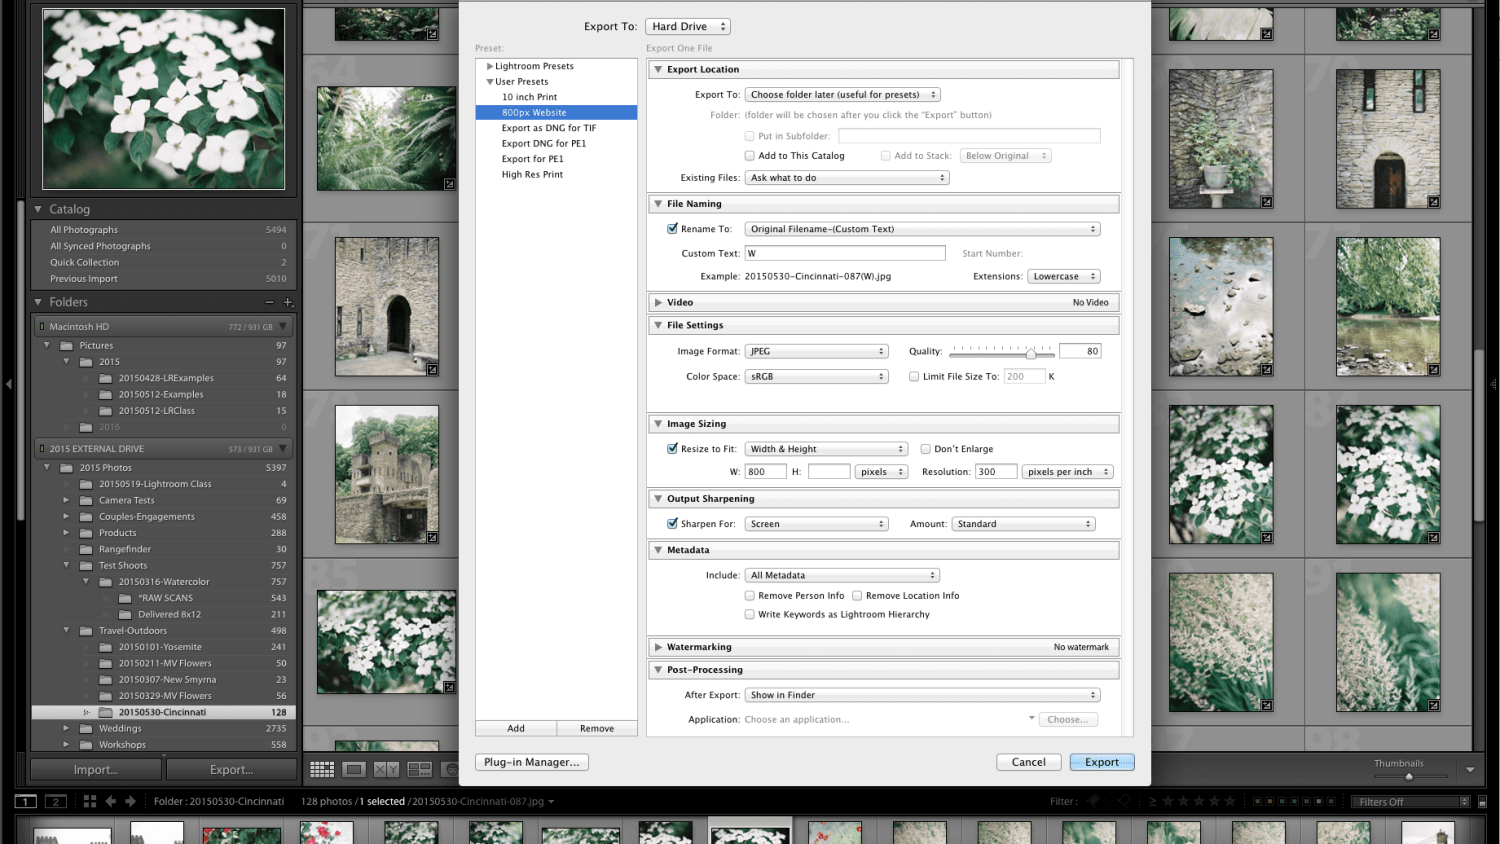Image resolution: width=1500 pixels, height=844 pixels.
Task: Toggle rating comparison symbol in filter bar
Action: click(1152, 801)
